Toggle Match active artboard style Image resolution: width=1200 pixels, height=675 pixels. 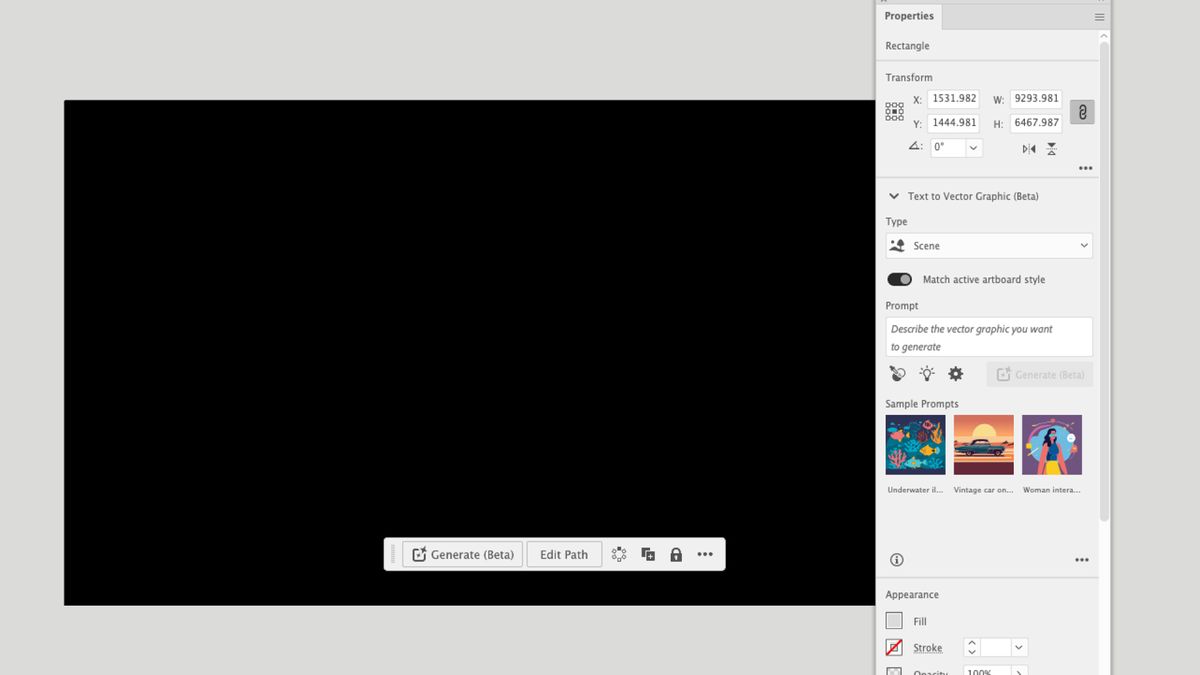click(x=899, y=278)
